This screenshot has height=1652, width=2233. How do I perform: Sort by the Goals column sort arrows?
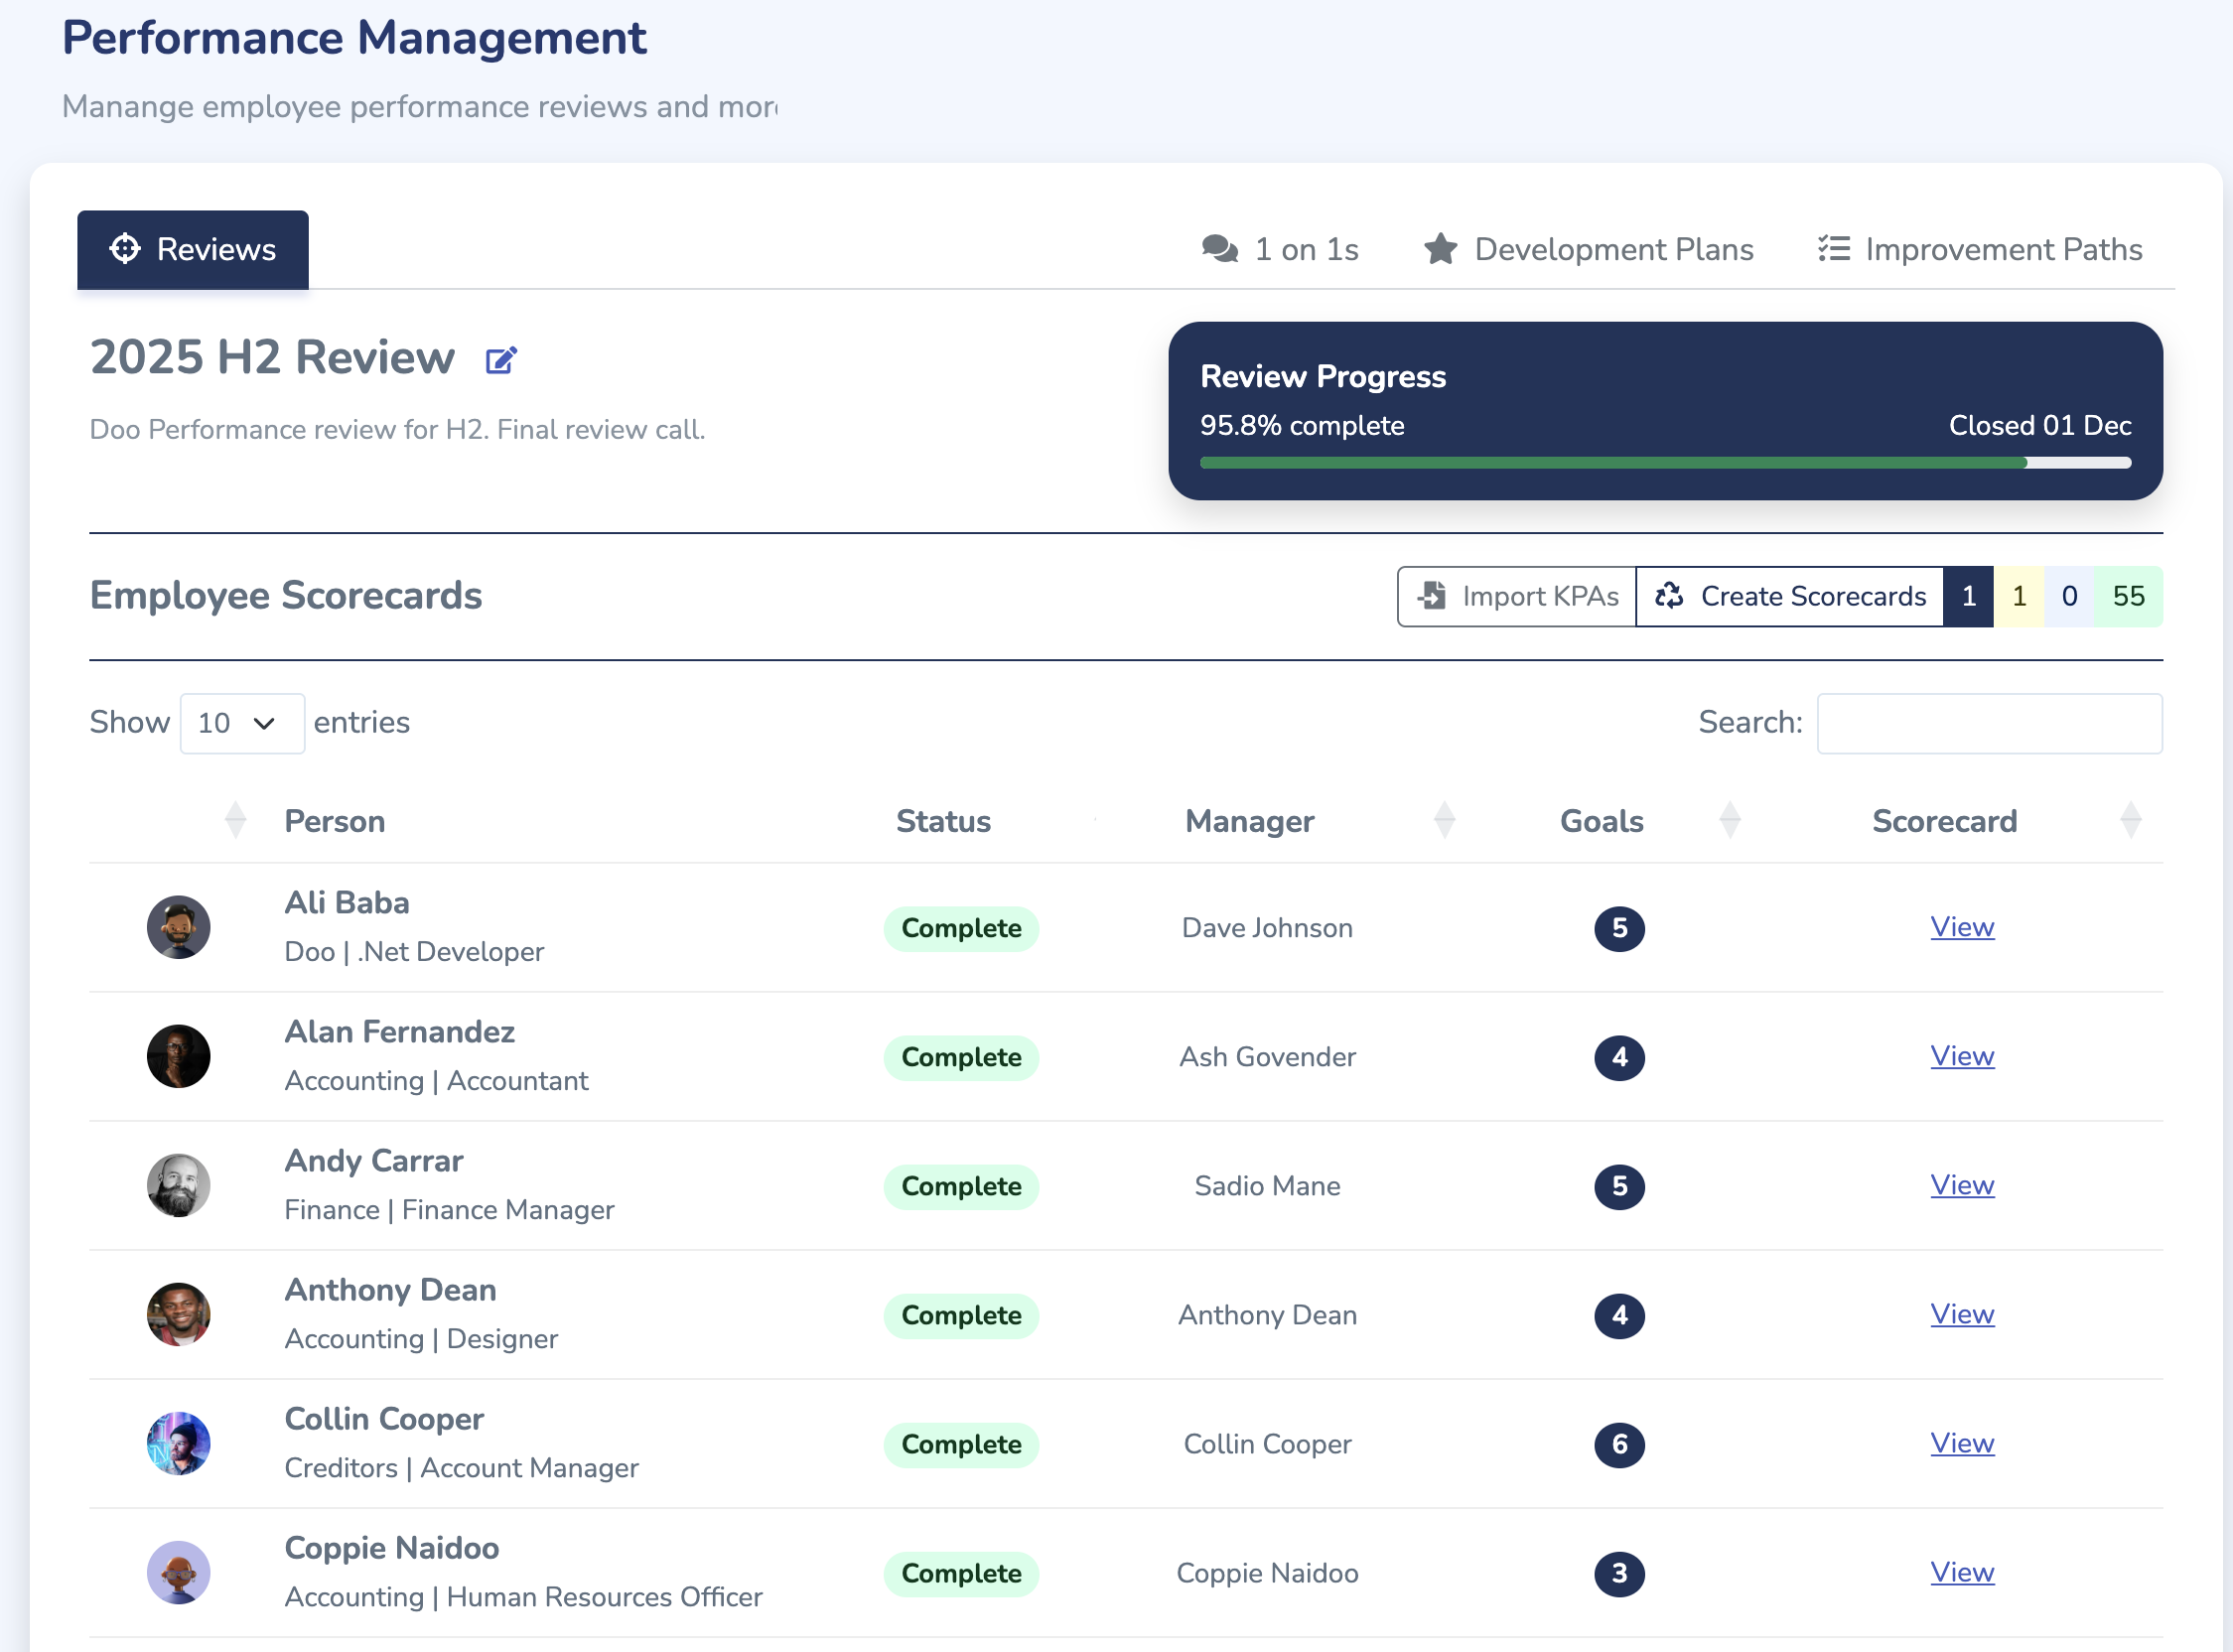[1730, 820]
